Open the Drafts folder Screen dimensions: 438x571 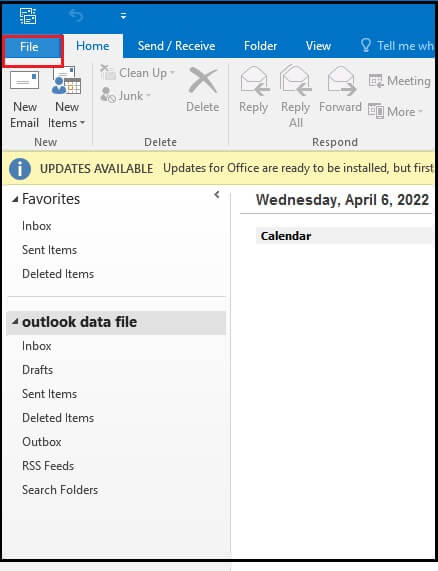tap(38, 370)
